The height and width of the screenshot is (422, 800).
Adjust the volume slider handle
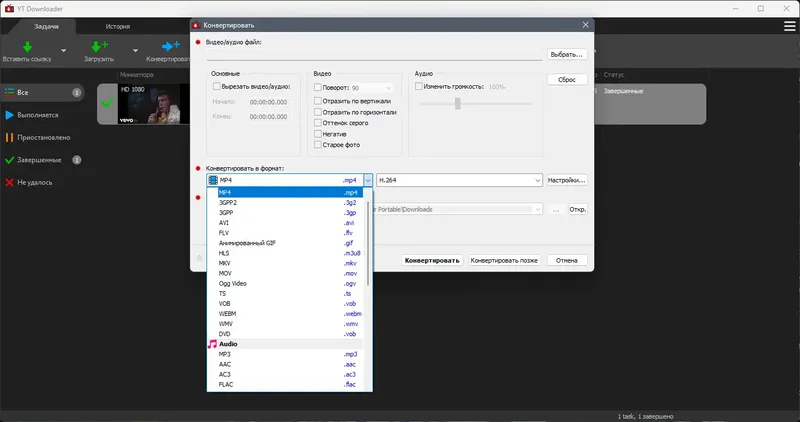pos(458,104)
